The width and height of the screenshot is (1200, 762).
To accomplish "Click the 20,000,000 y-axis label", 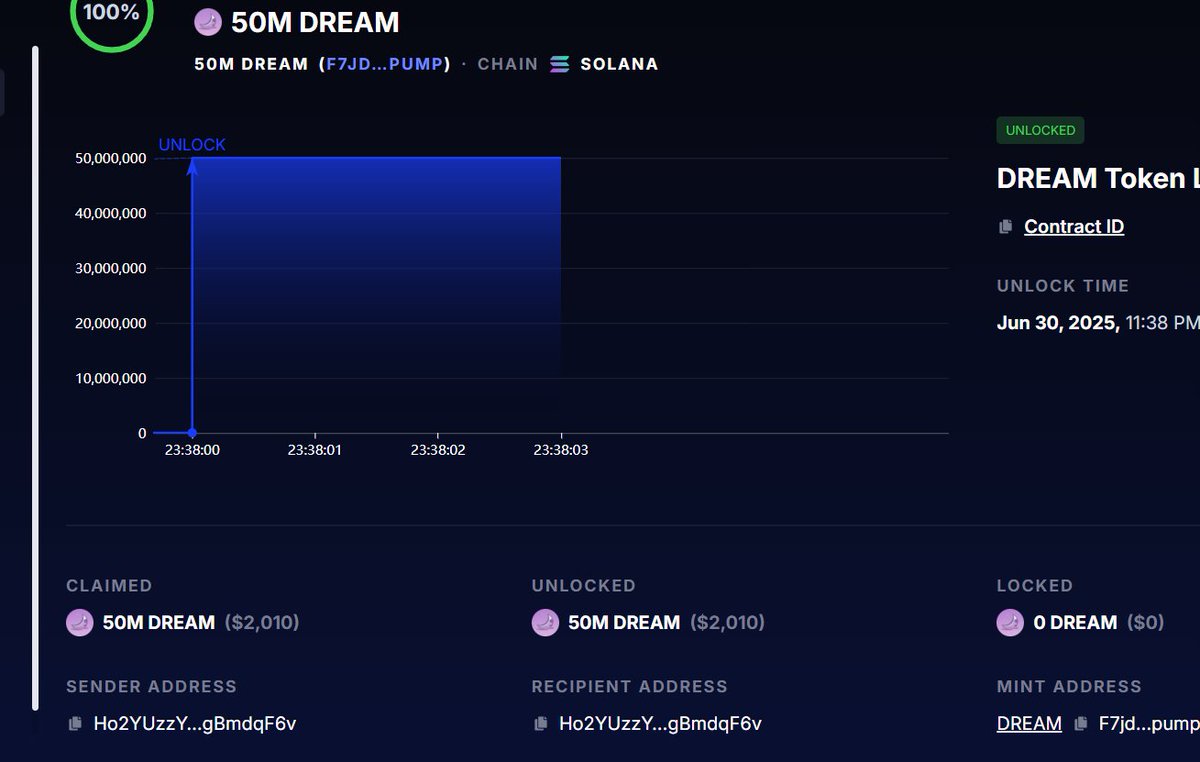I will click(x=111, y=323).
